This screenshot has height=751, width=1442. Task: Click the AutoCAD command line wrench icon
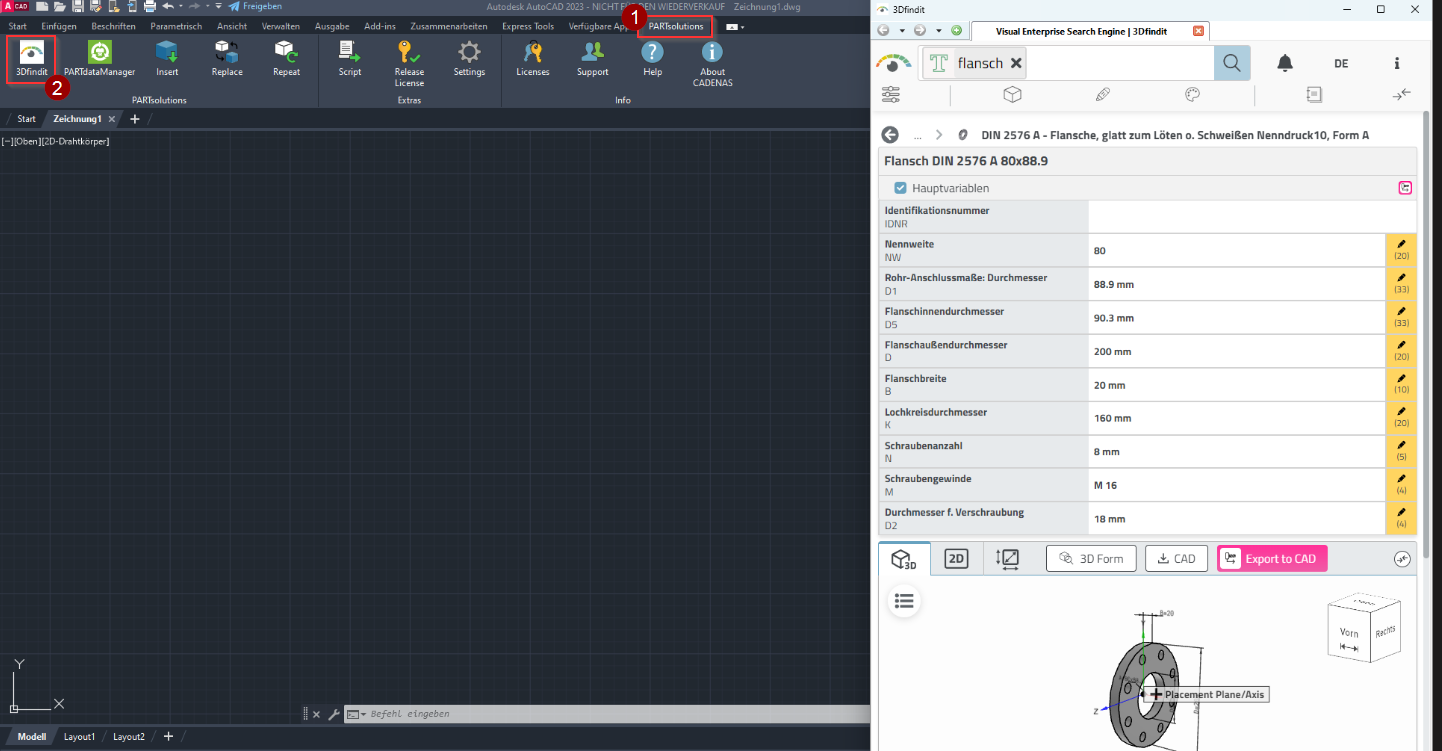pos(334,714)
